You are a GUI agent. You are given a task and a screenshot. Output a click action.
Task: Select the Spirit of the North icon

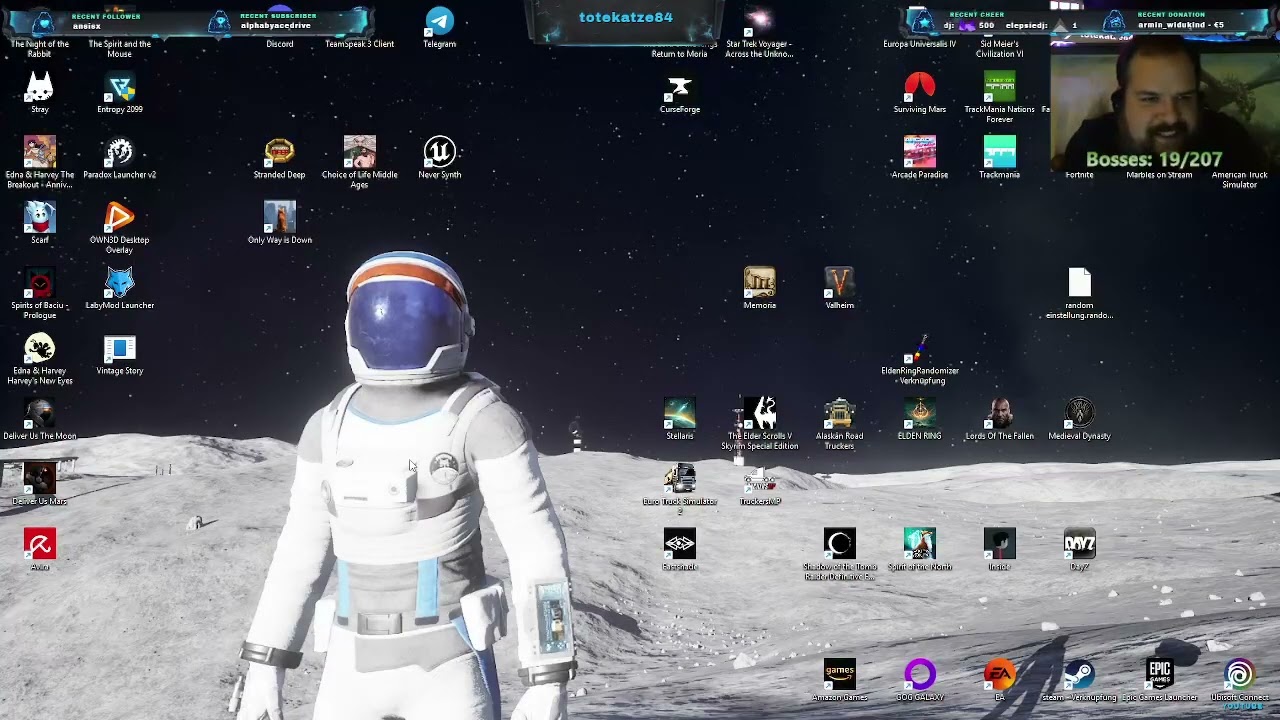920,544
